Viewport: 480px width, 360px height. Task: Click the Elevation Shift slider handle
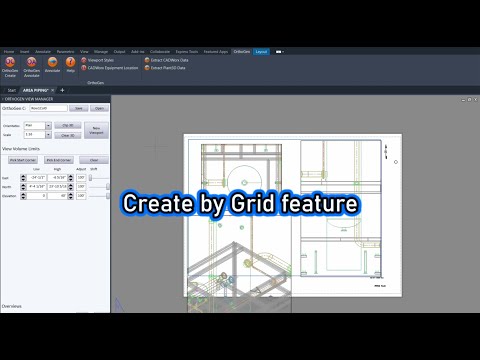[107, 196]
